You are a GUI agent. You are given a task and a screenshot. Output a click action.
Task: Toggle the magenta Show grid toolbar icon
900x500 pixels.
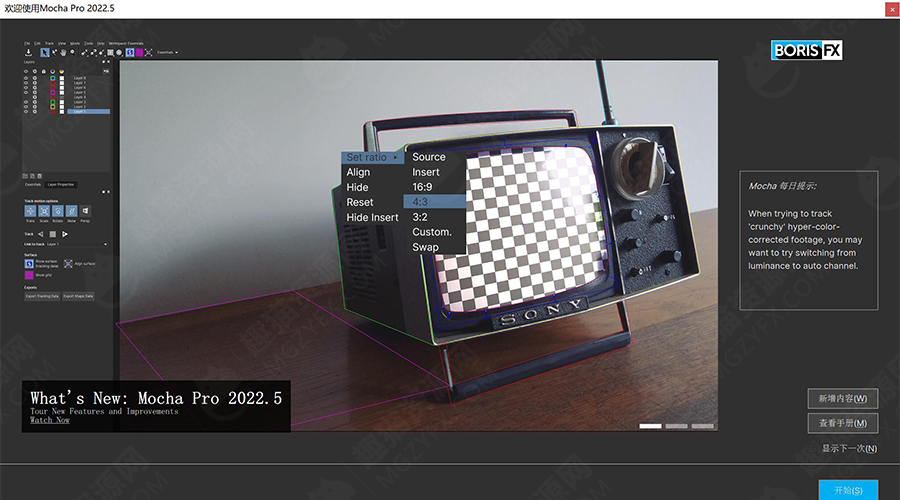(x=139, y=52)
